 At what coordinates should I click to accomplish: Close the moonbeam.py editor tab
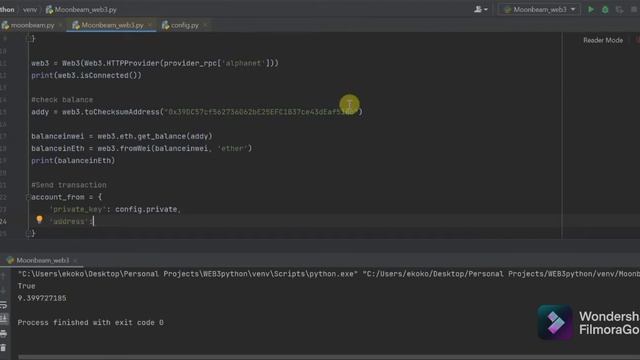tap(61, 25)
